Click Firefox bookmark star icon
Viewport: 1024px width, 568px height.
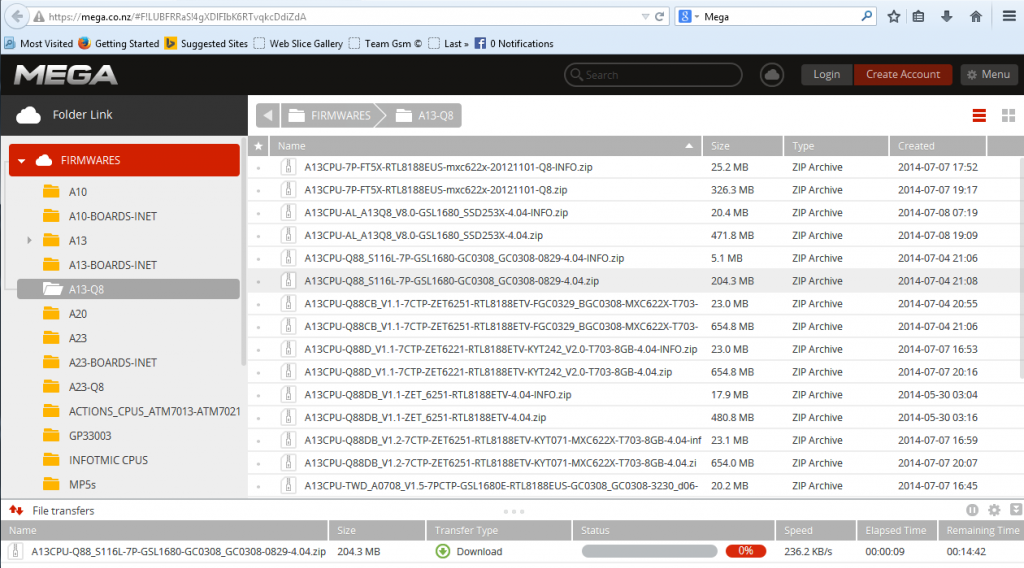tap(893, 17)
